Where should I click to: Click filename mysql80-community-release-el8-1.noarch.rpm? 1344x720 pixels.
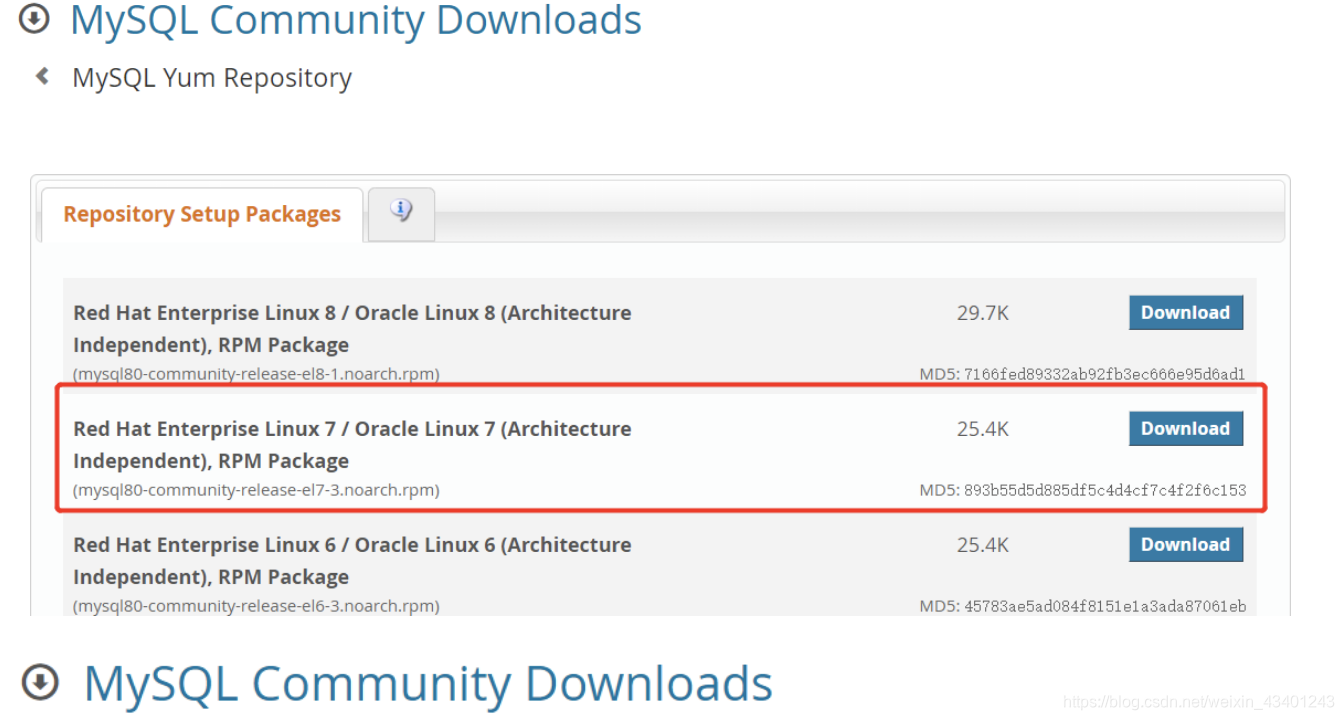pos(256,374)
